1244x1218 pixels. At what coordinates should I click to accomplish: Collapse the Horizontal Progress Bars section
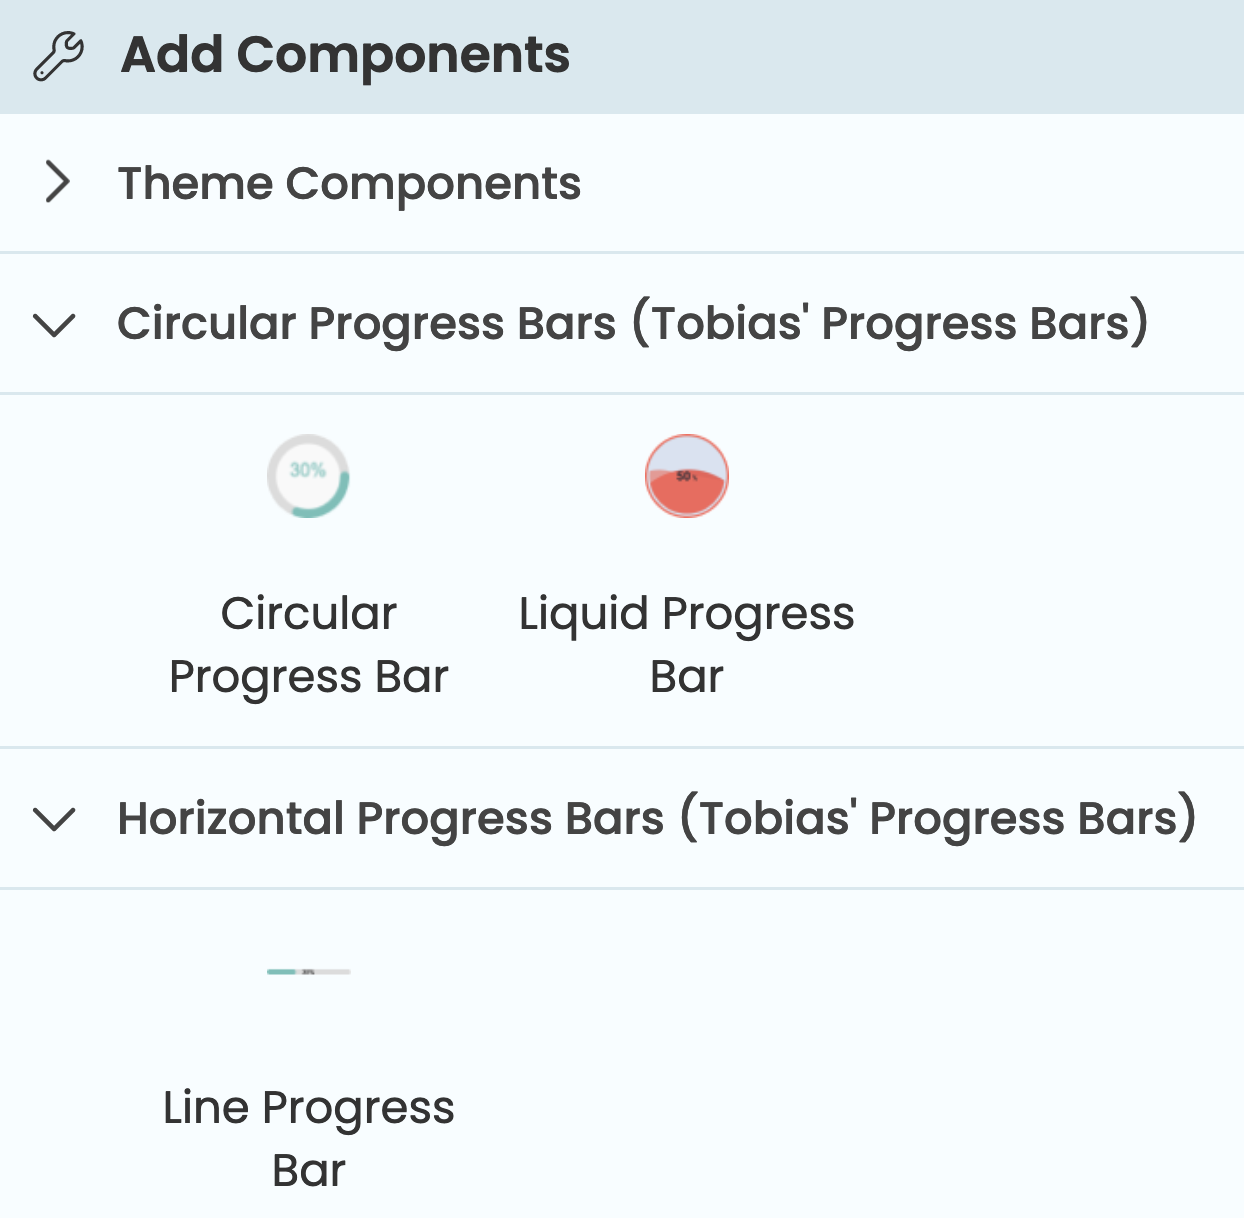[56, 819]
